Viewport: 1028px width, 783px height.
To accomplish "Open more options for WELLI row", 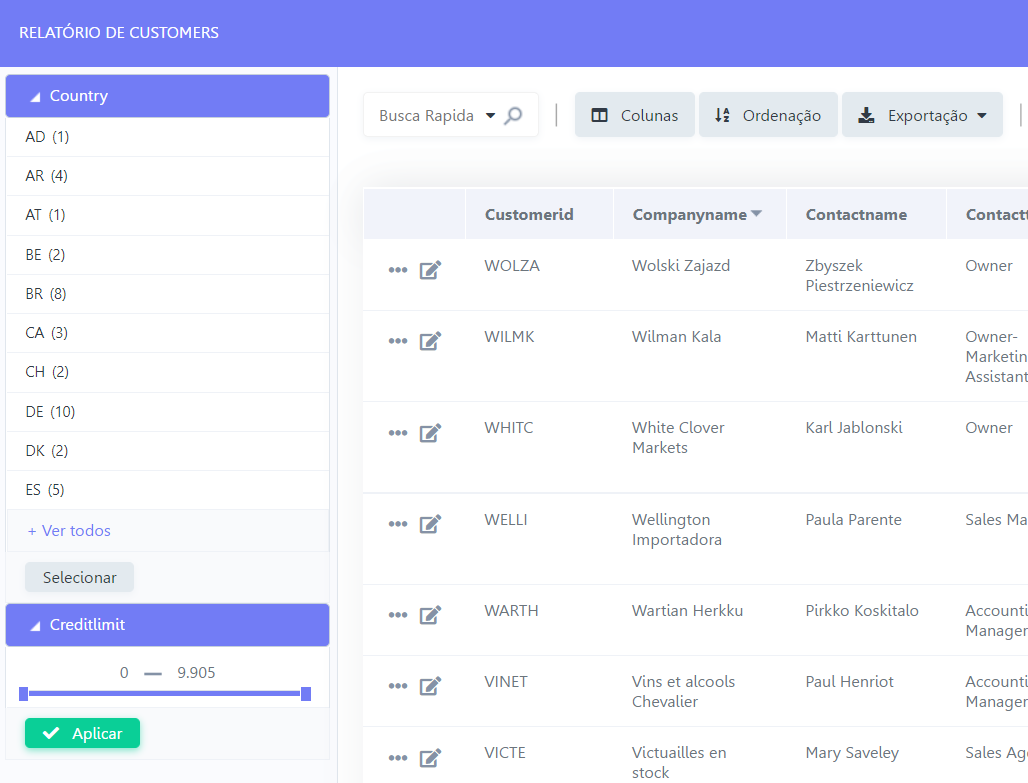I will (x=398, y=524).
